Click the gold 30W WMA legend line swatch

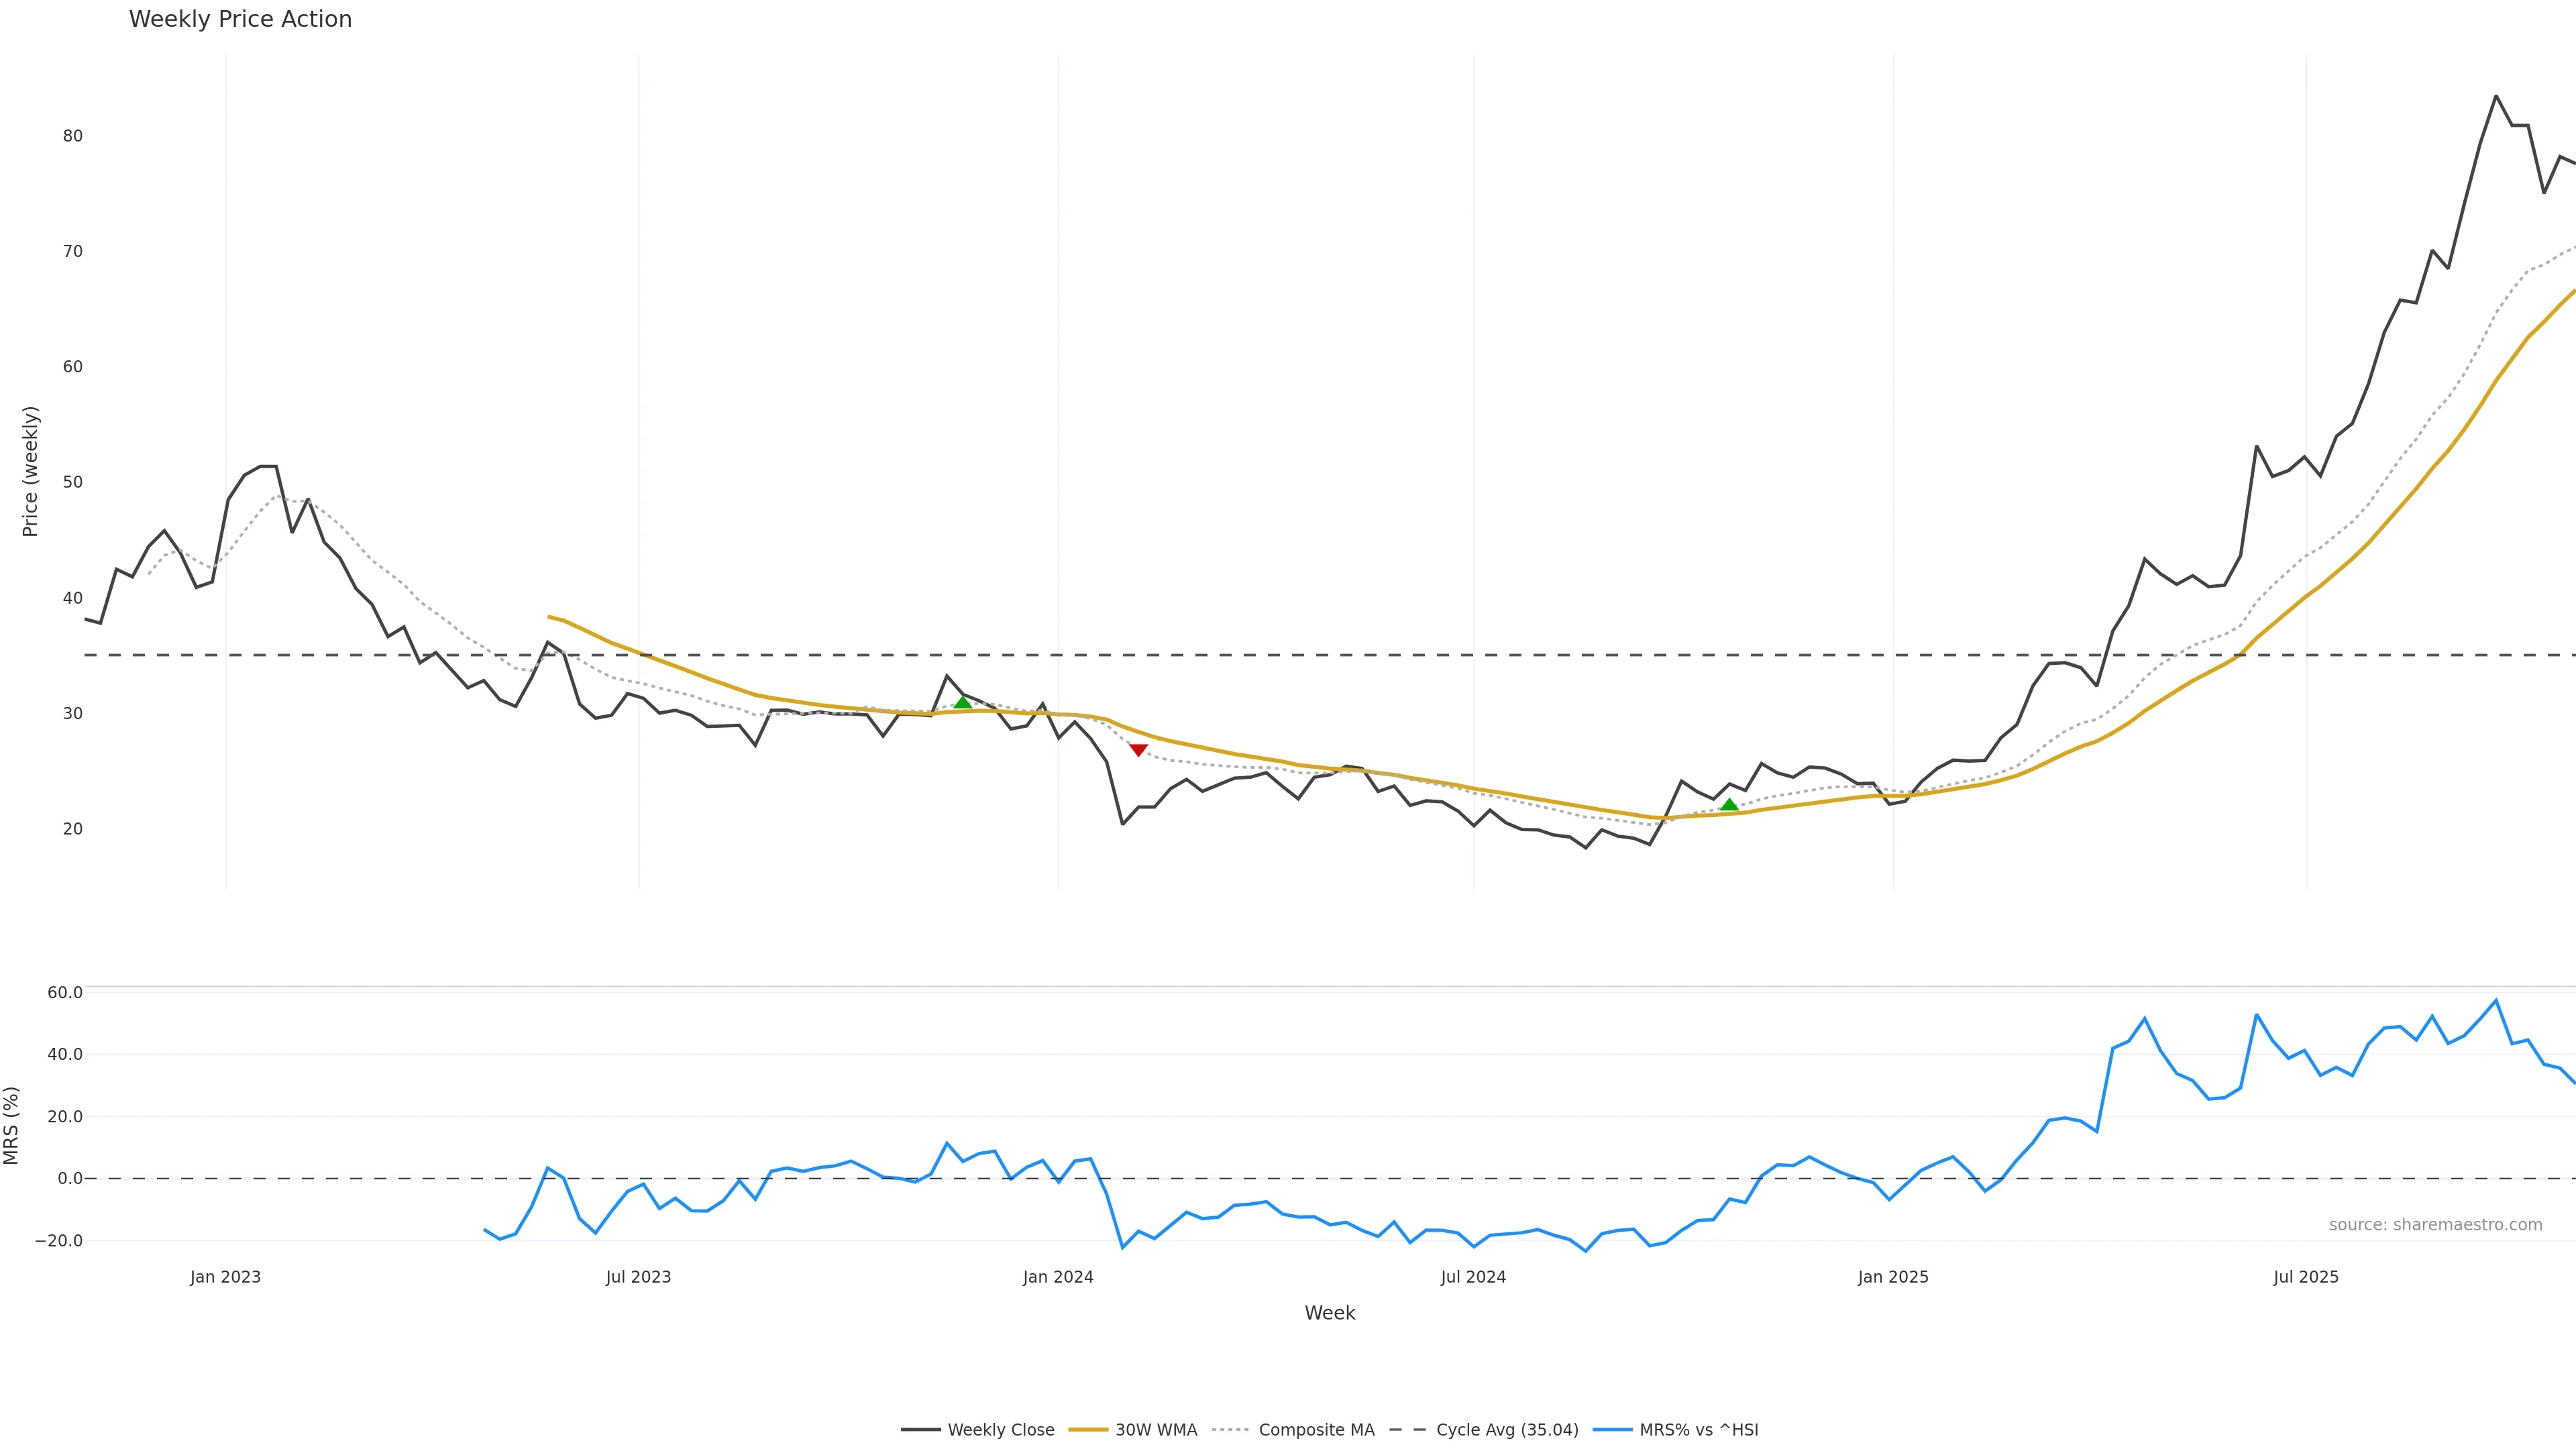point(1088,1430)
